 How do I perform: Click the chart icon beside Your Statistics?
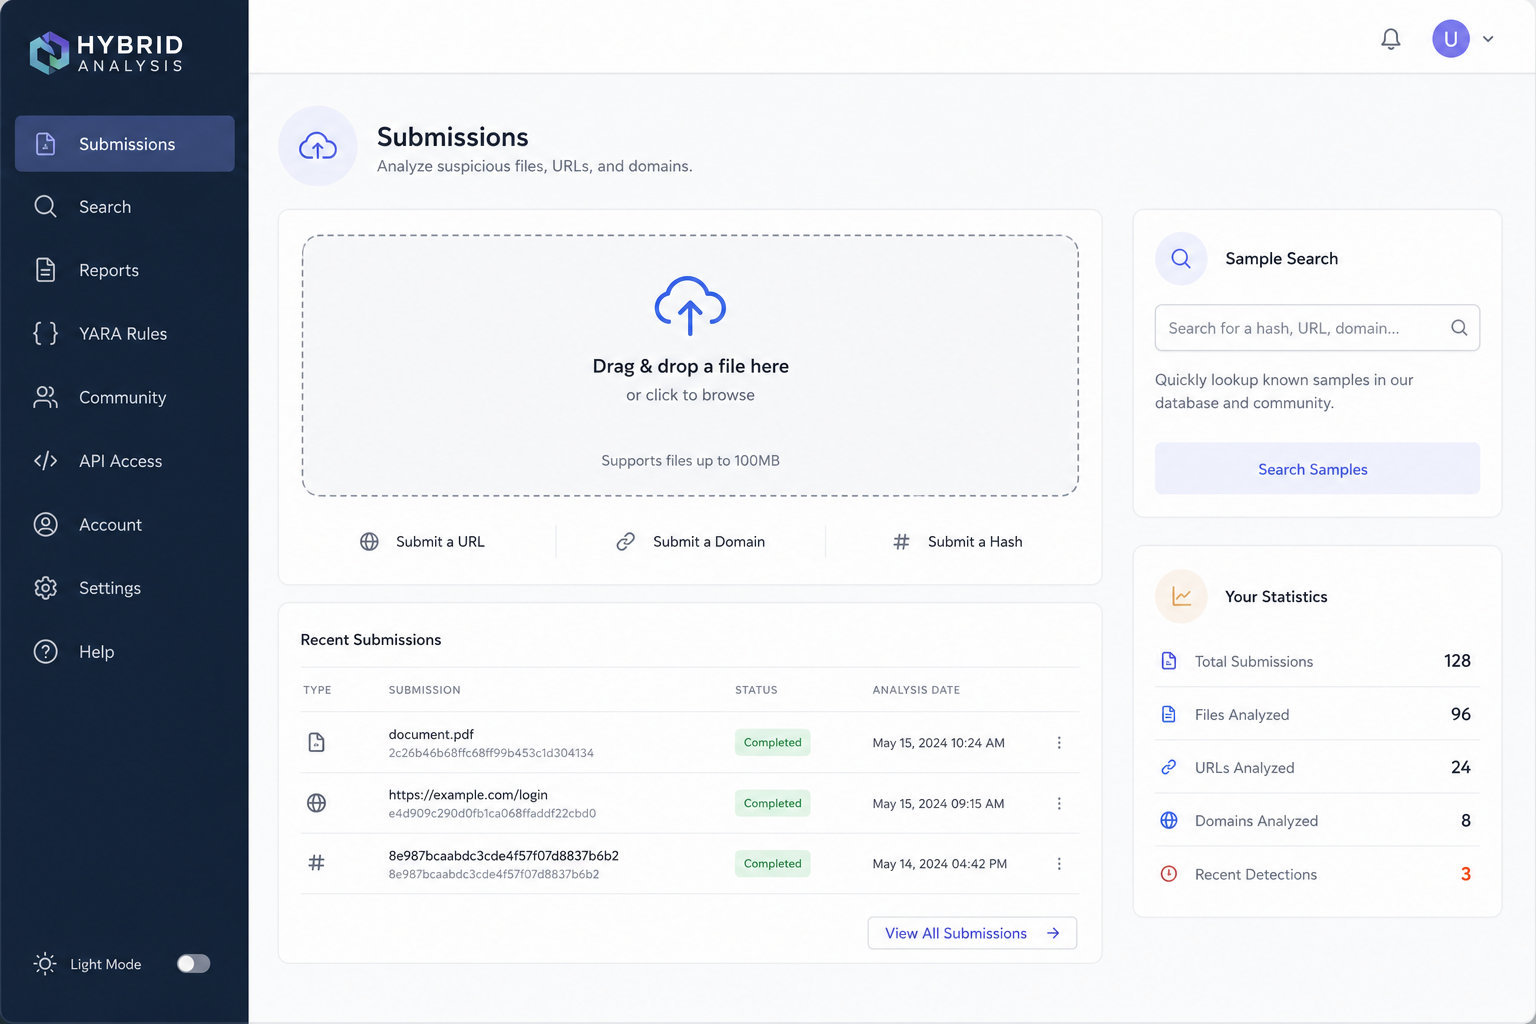(1181, 597)
